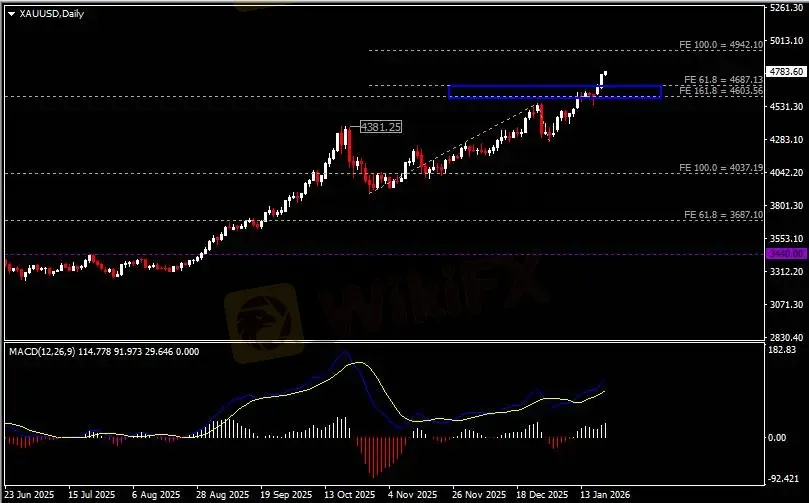
Task: Click the 0.00 MACD zero level value
Action: coord(777,437)
